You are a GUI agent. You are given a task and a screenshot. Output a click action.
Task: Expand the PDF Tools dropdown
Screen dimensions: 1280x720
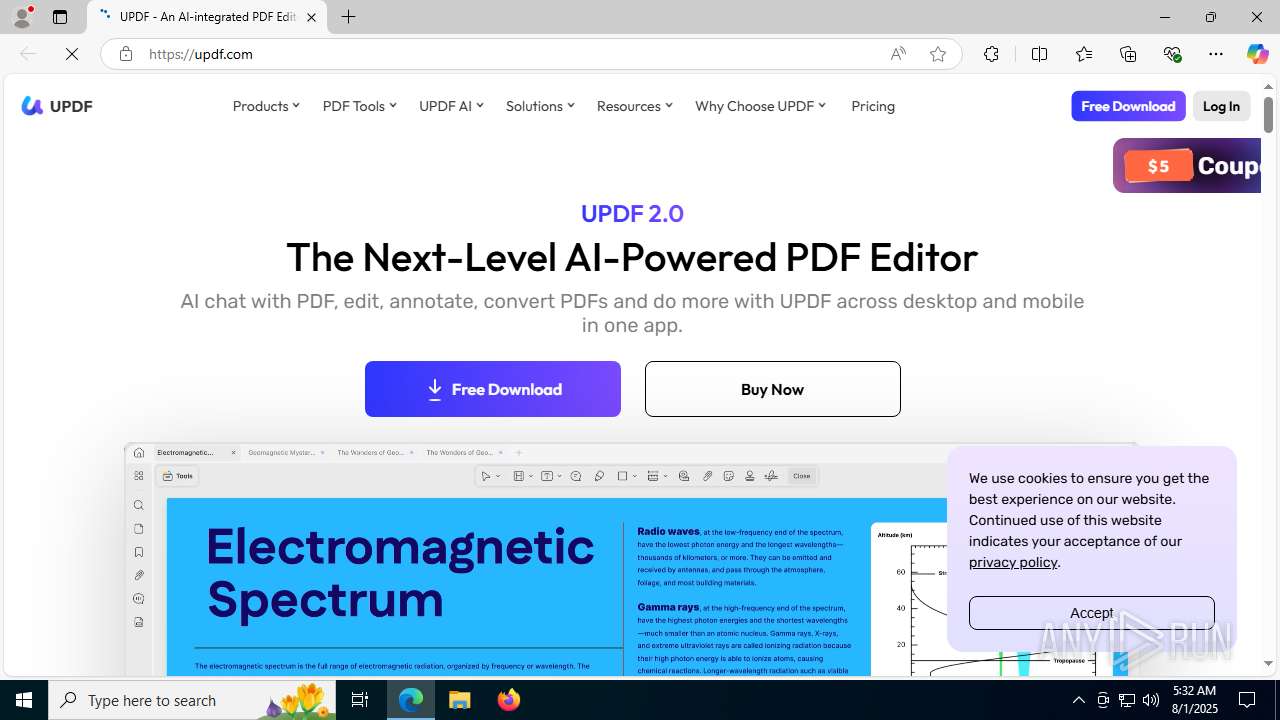point(360,106)
